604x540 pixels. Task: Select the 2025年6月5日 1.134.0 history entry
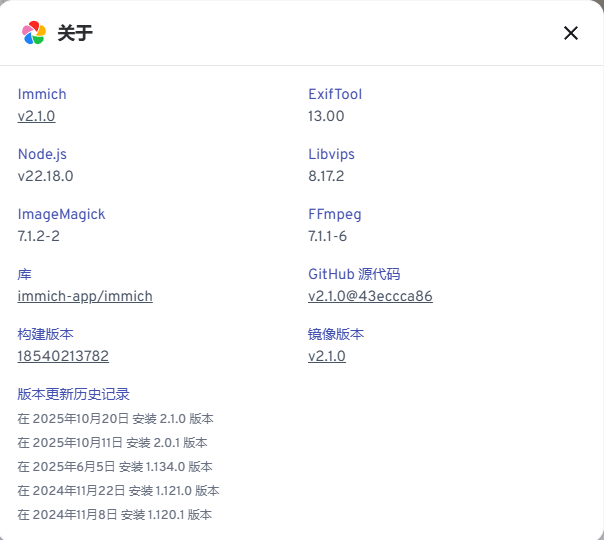point(115,467)
